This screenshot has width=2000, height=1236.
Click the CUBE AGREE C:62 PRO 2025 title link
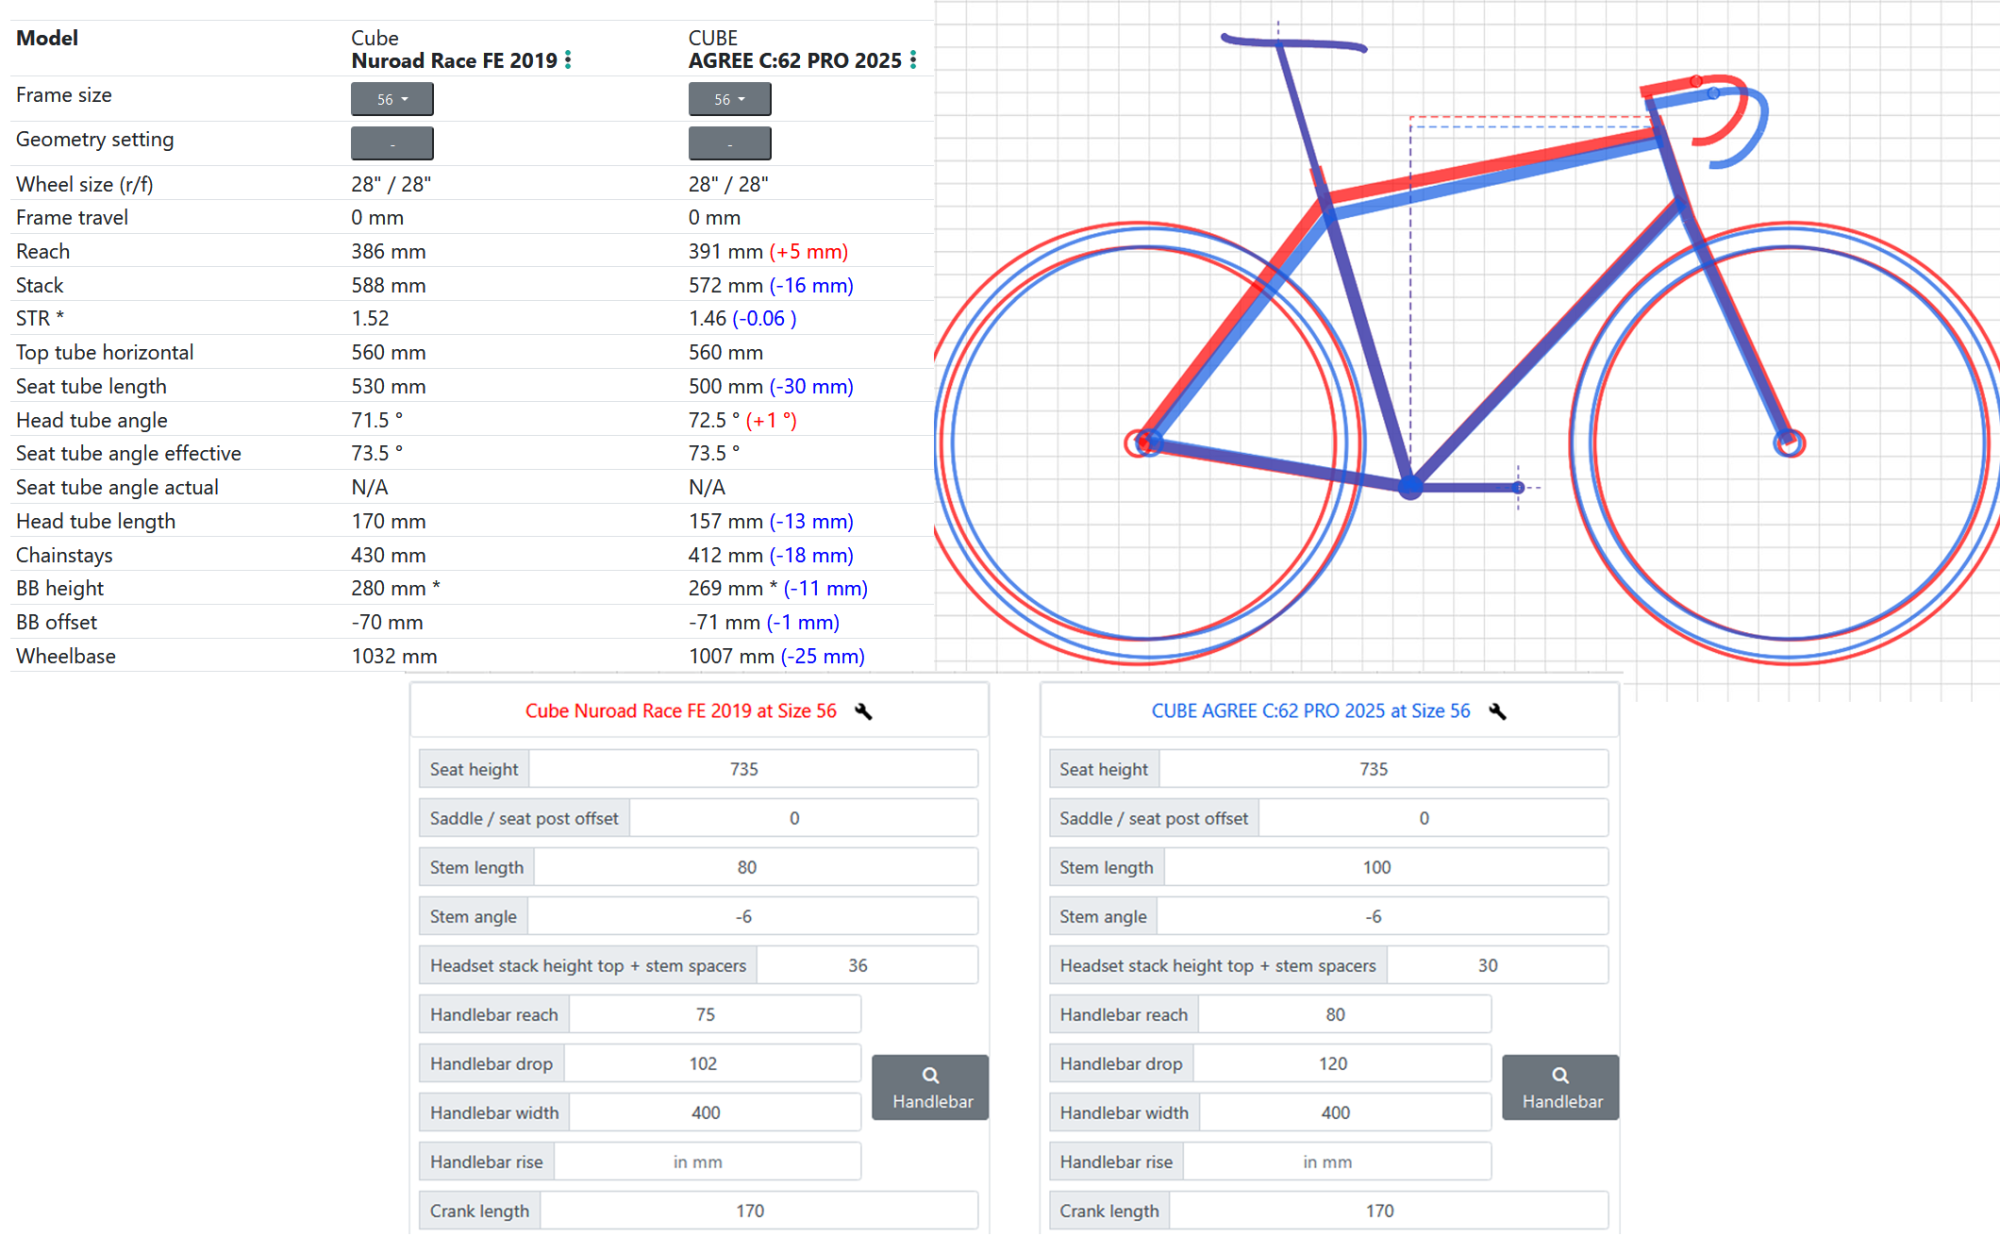tap(1310, 711)
